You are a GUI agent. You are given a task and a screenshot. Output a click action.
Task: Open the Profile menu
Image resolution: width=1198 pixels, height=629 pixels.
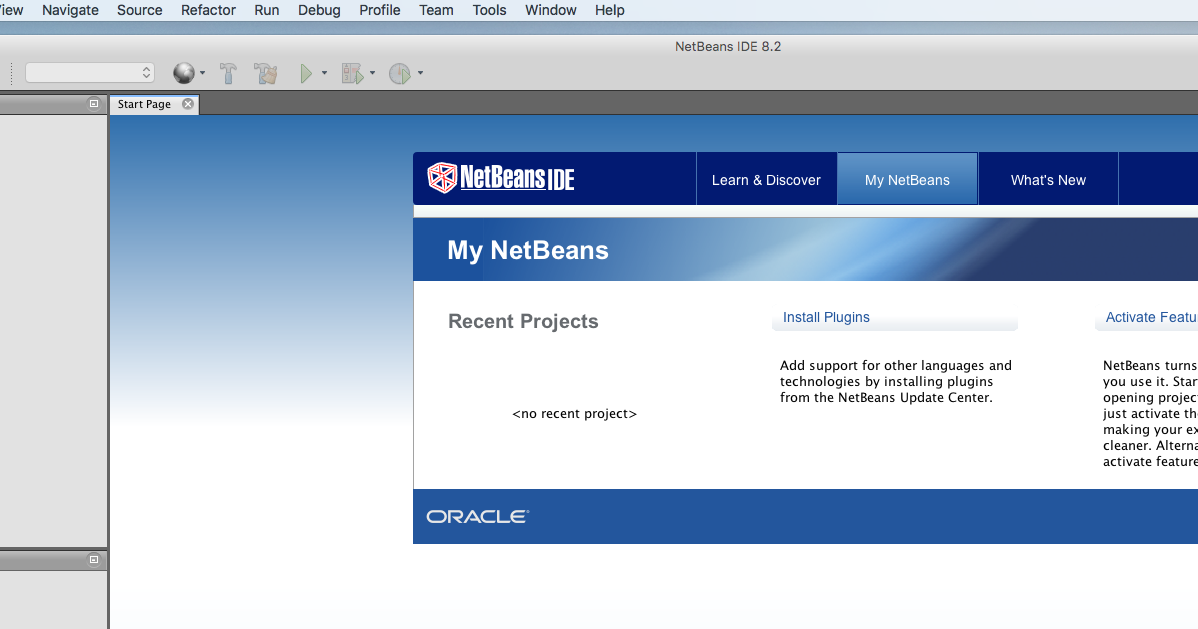[380, 10]
